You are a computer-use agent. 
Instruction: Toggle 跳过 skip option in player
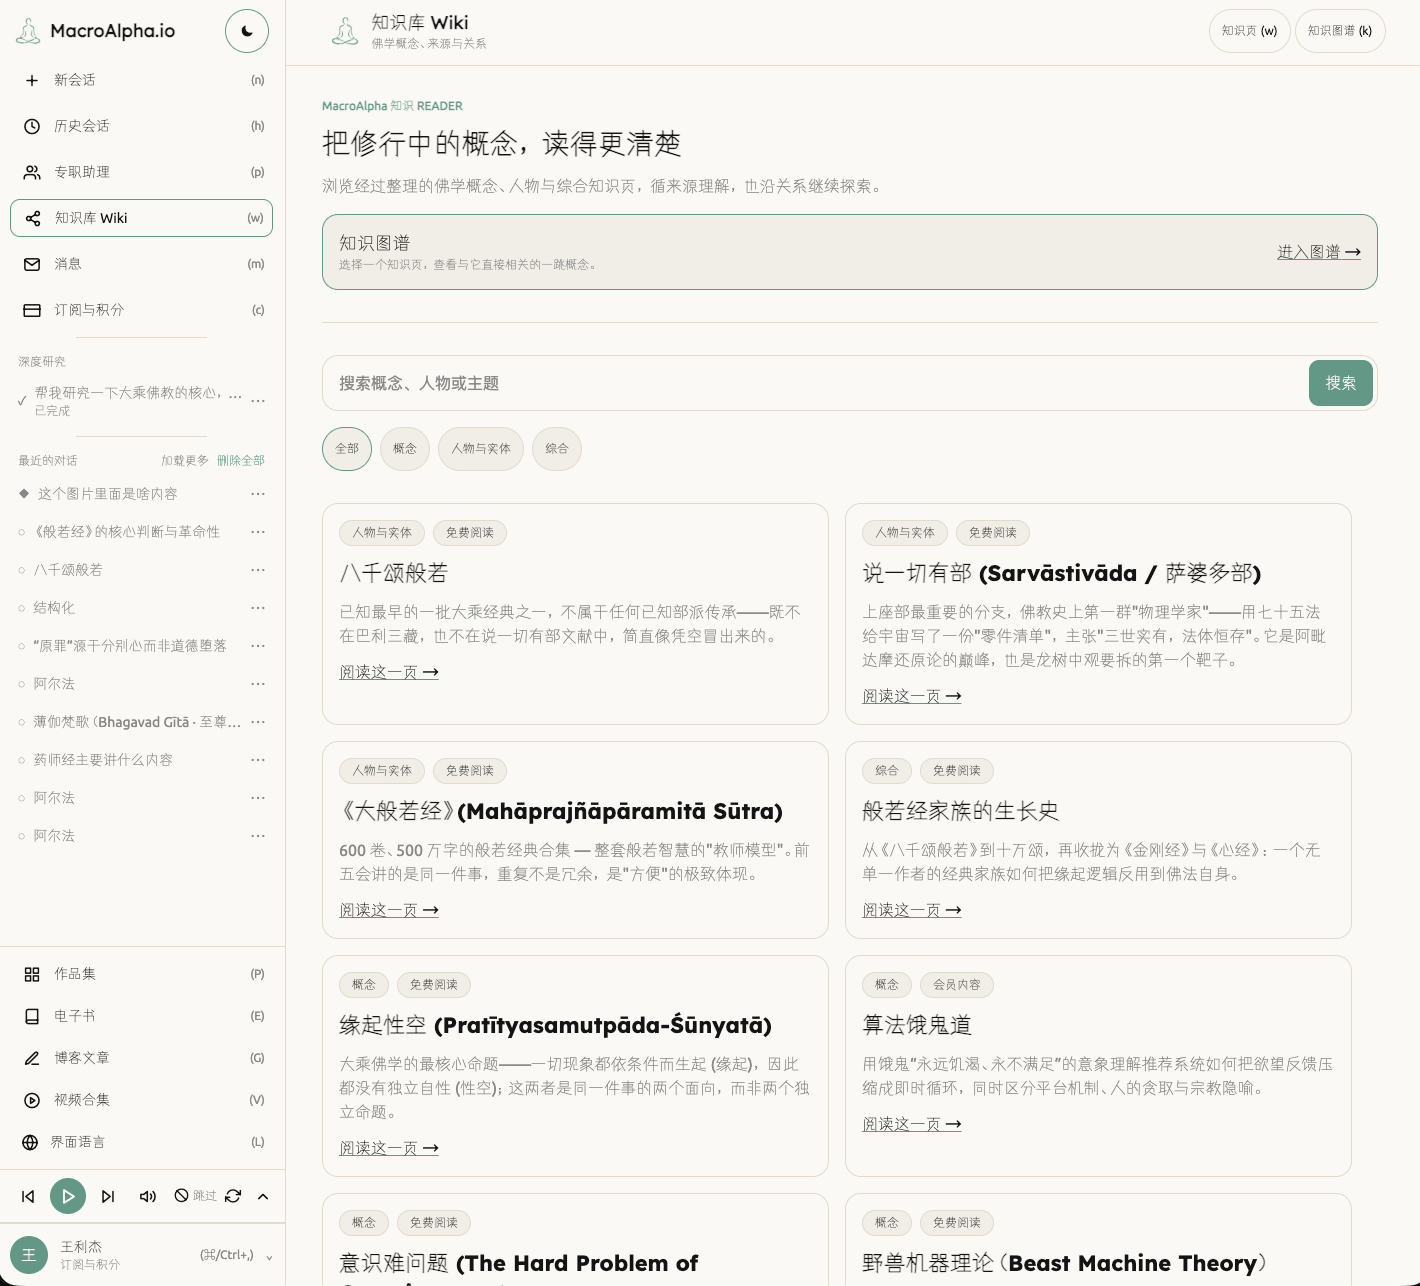coord(195,1196)
